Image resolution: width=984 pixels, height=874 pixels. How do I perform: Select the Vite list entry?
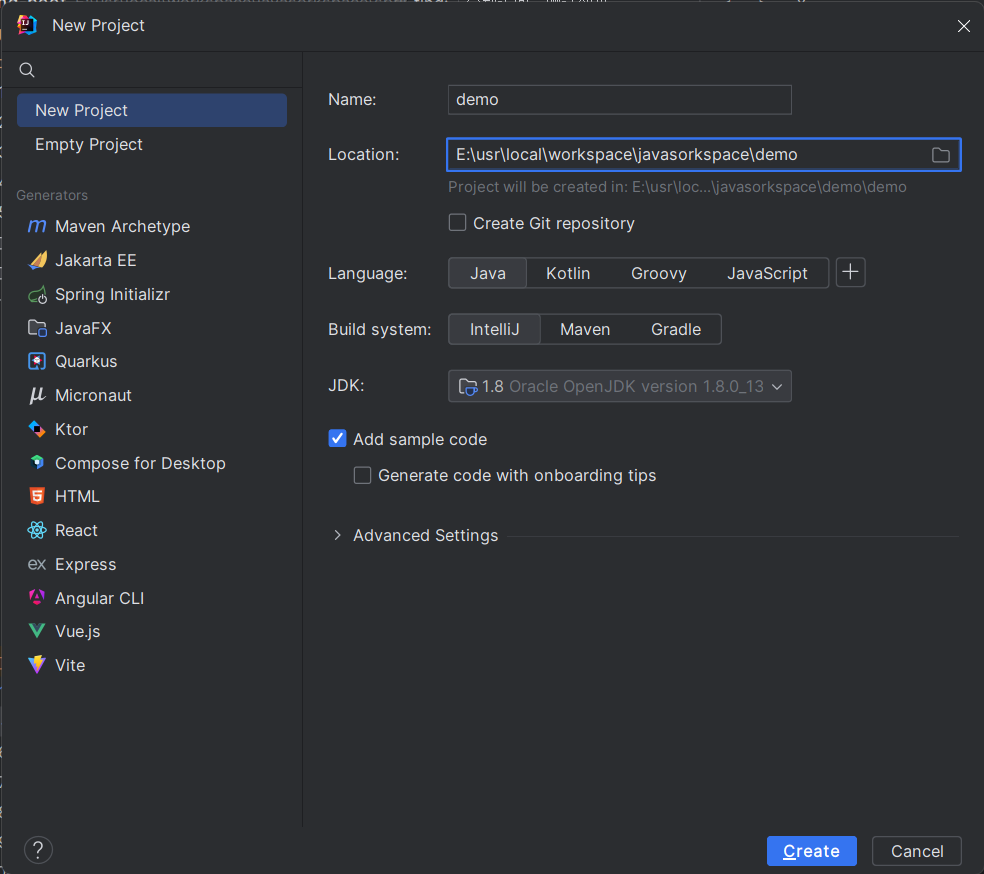[152, 665]
